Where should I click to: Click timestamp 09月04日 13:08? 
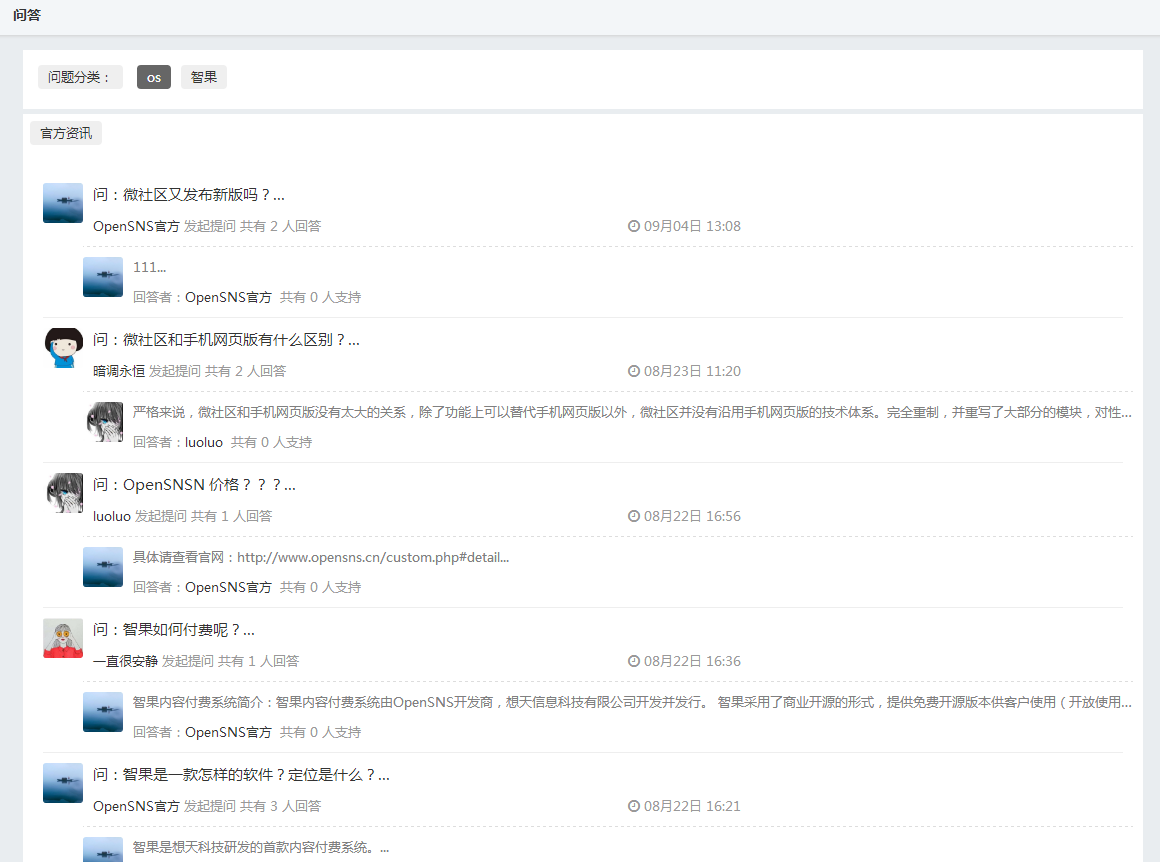(692, 226)
